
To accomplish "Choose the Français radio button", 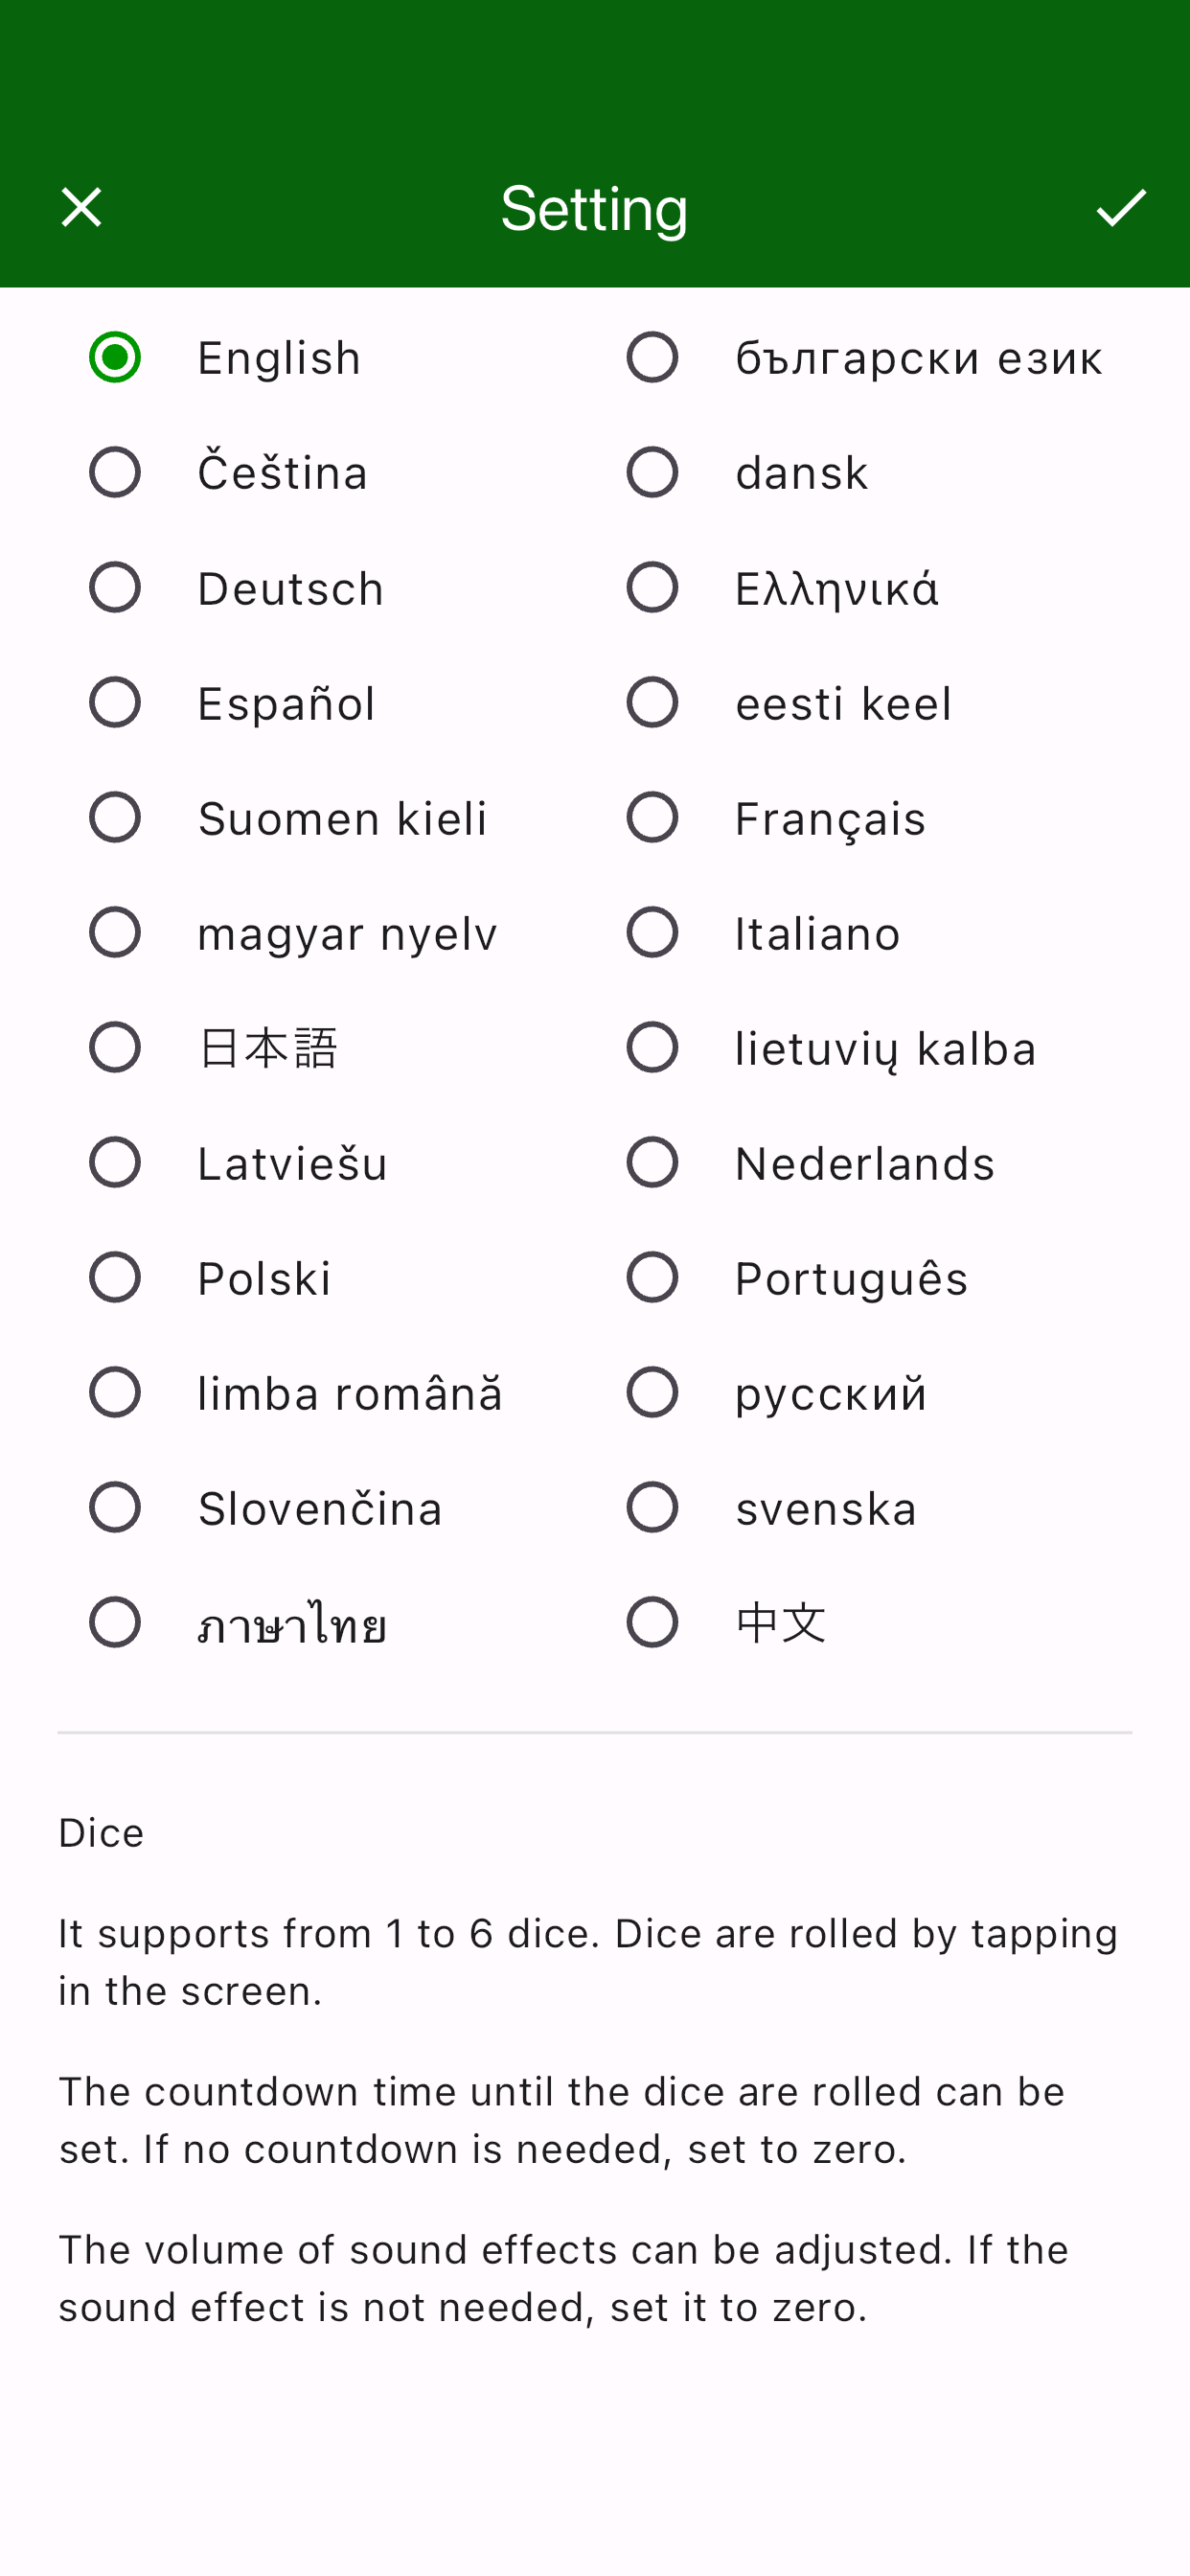I will tap(653, 817).
